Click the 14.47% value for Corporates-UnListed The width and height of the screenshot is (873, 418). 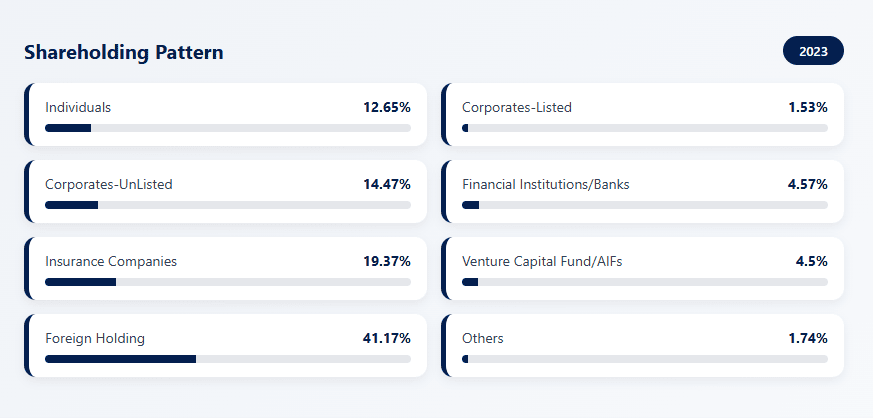[387, 184]
